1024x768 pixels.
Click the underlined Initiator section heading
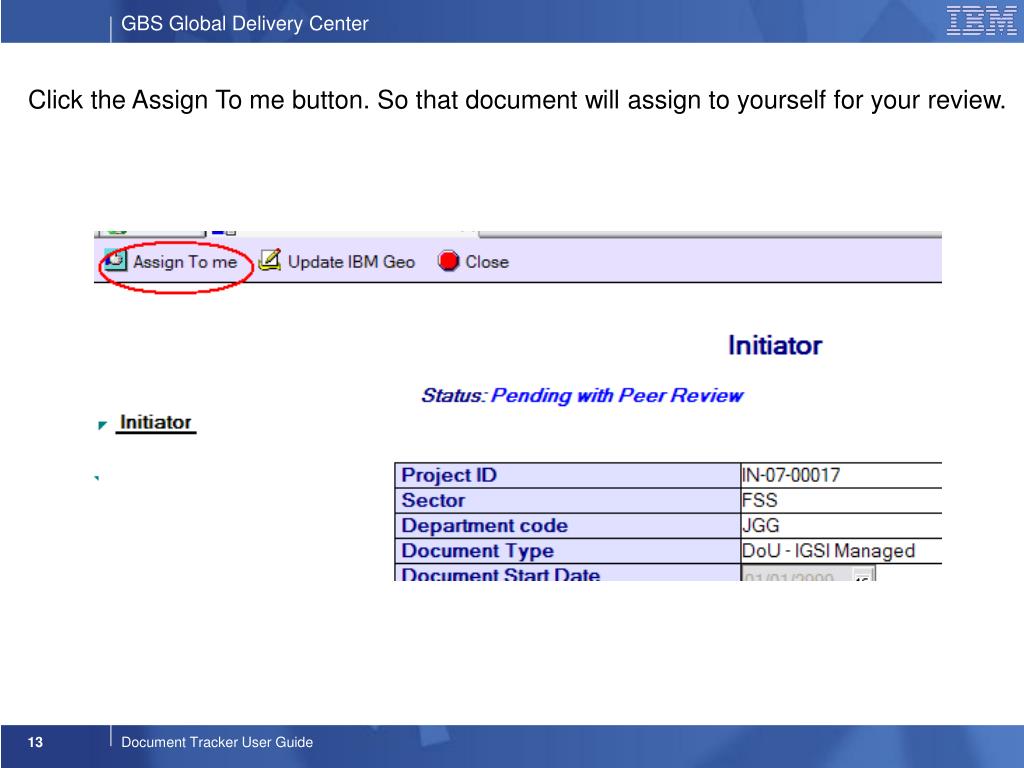coord(155,423)
